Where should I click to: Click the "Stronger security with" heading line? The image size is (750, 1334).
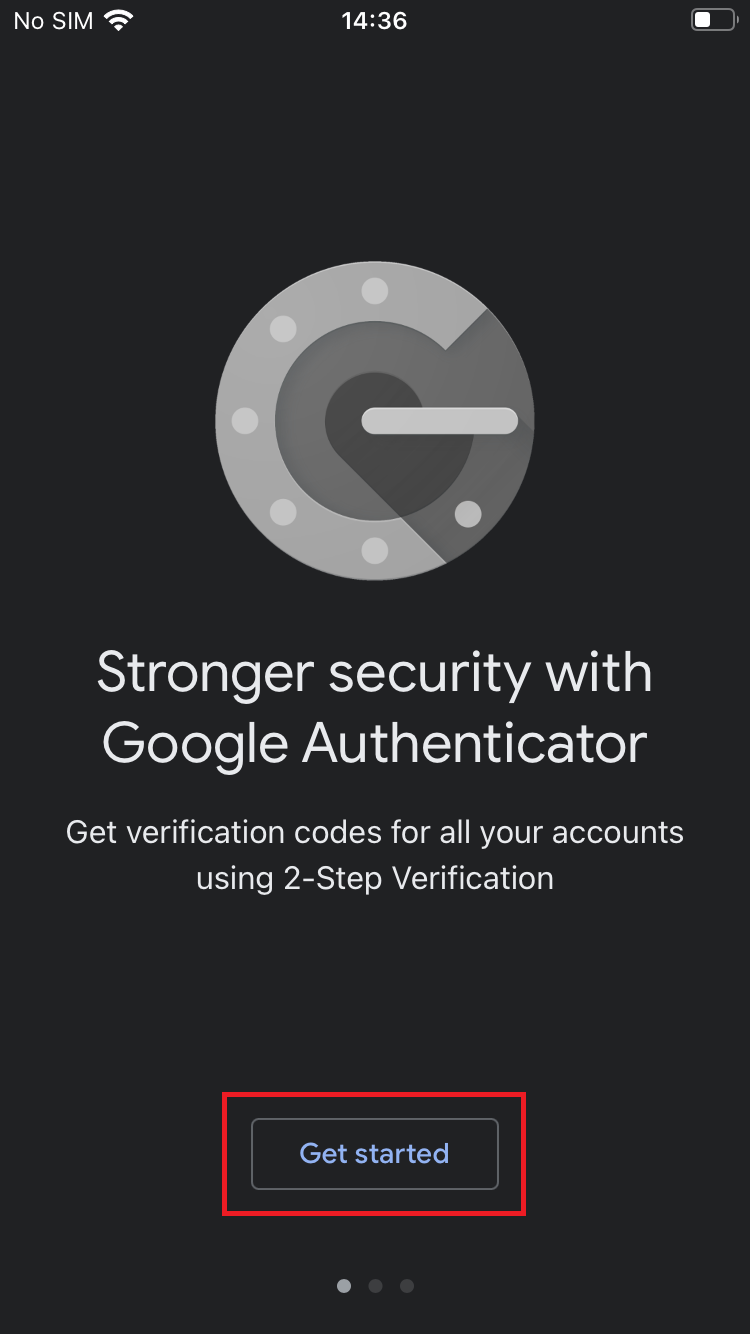pyautogui.click(x=375, y=673)
